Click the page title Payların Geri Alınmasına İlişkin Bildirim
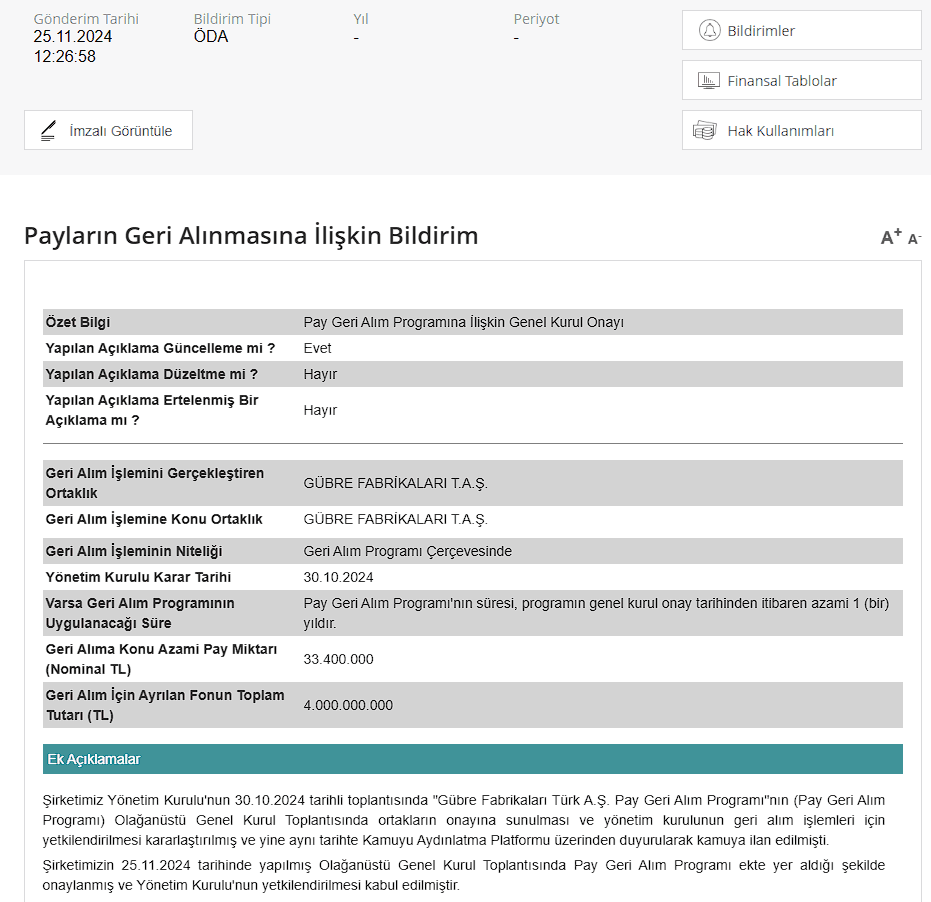931x902 pixels. (251, 236)
